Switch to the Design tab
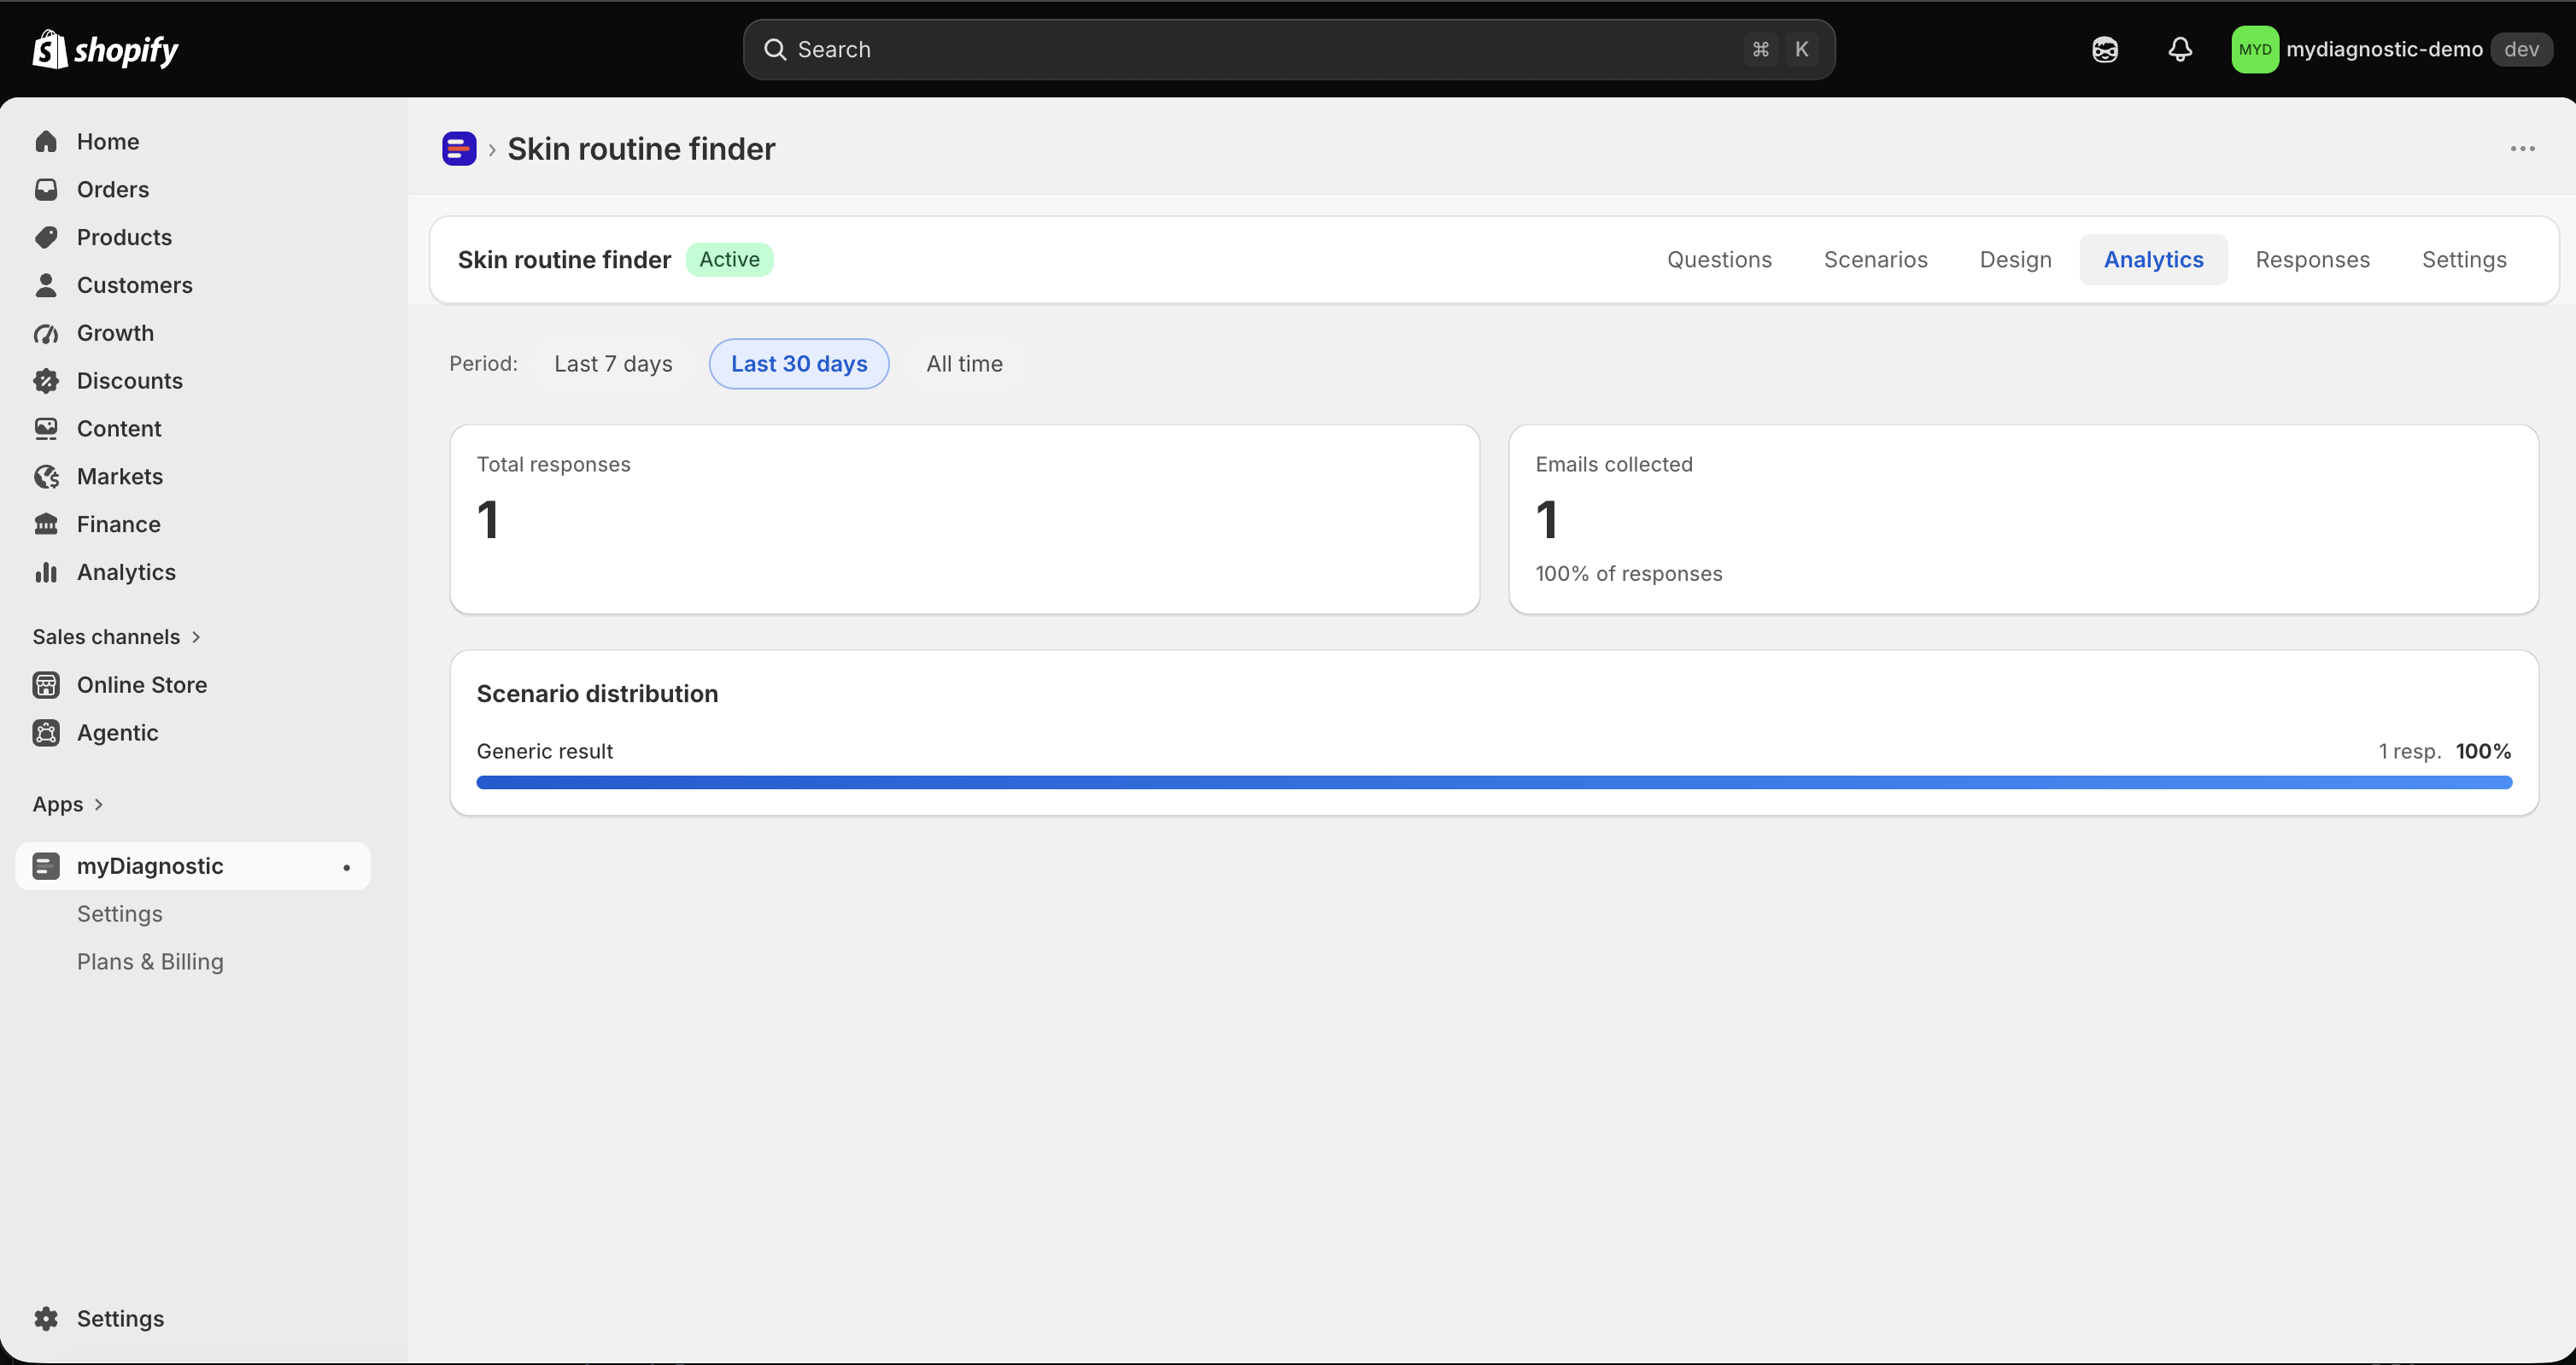Viewport: 2576px width, 1365px height. [2015, 260]
